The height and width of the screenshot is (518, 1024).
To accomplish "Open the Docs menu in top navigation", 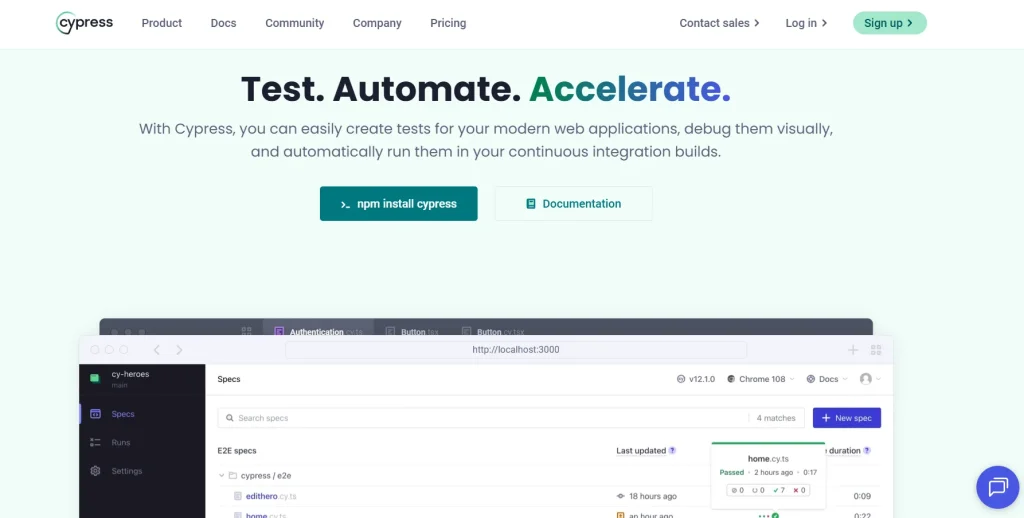I will 223,23.
